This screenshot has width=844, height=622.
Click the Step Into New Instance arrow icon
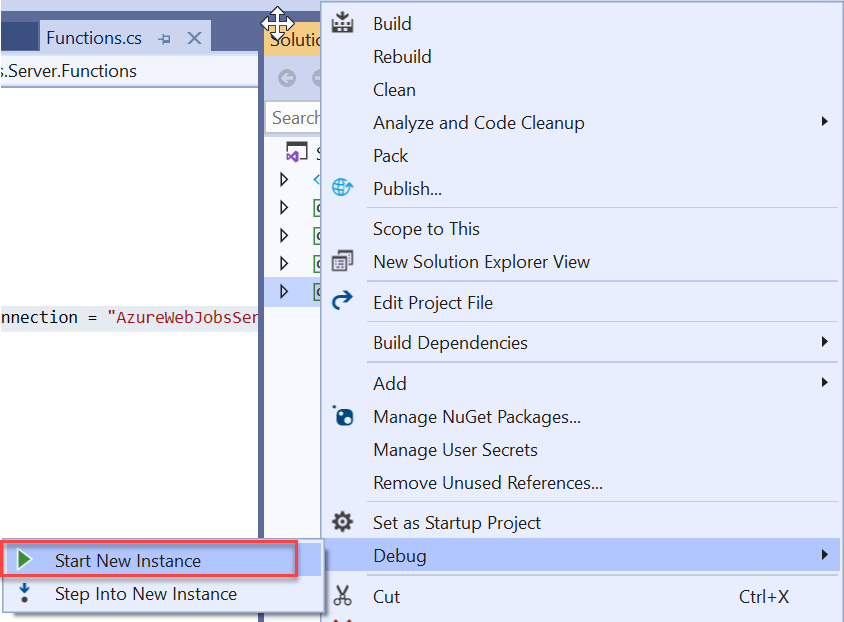coord(25,592)
